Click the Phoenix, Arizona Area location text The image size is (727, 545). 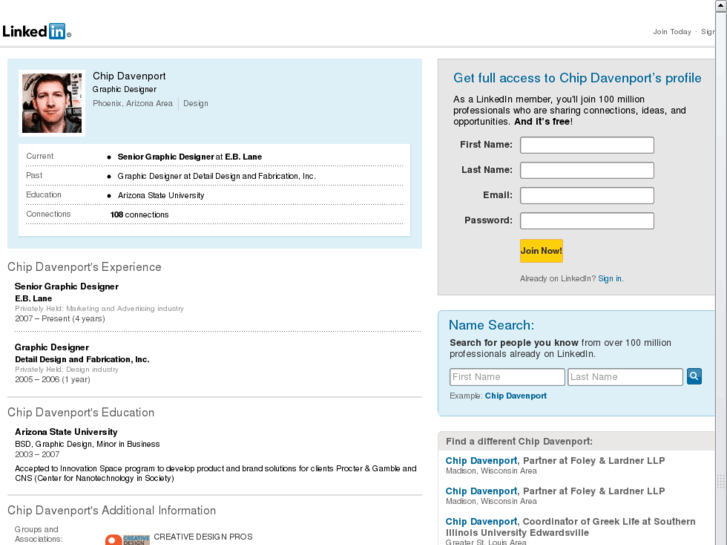(x=133, y=103)
